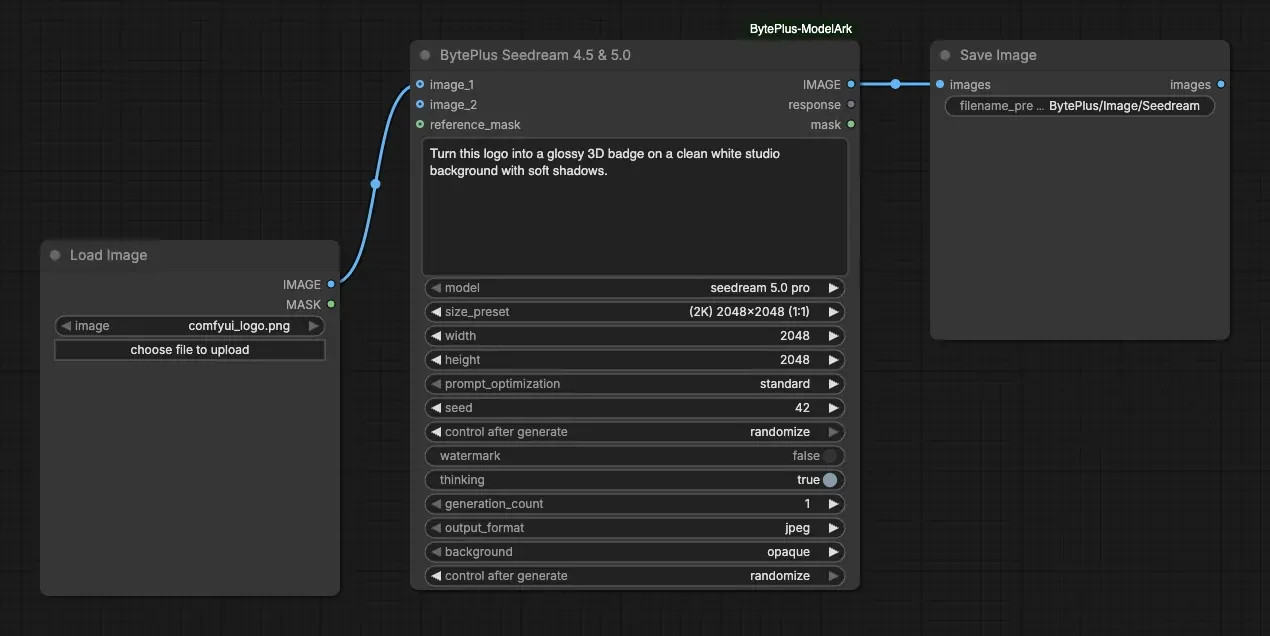Screen dimensions: 1270x636
Task: Decrease seed with left arrow
Action: (x=436, y=408)
